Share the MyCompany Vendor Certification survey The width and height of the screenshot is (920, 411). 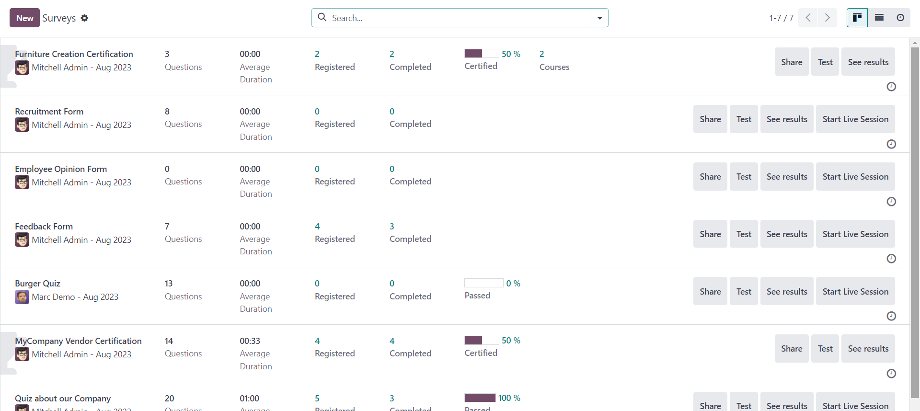tap(792, 348)
